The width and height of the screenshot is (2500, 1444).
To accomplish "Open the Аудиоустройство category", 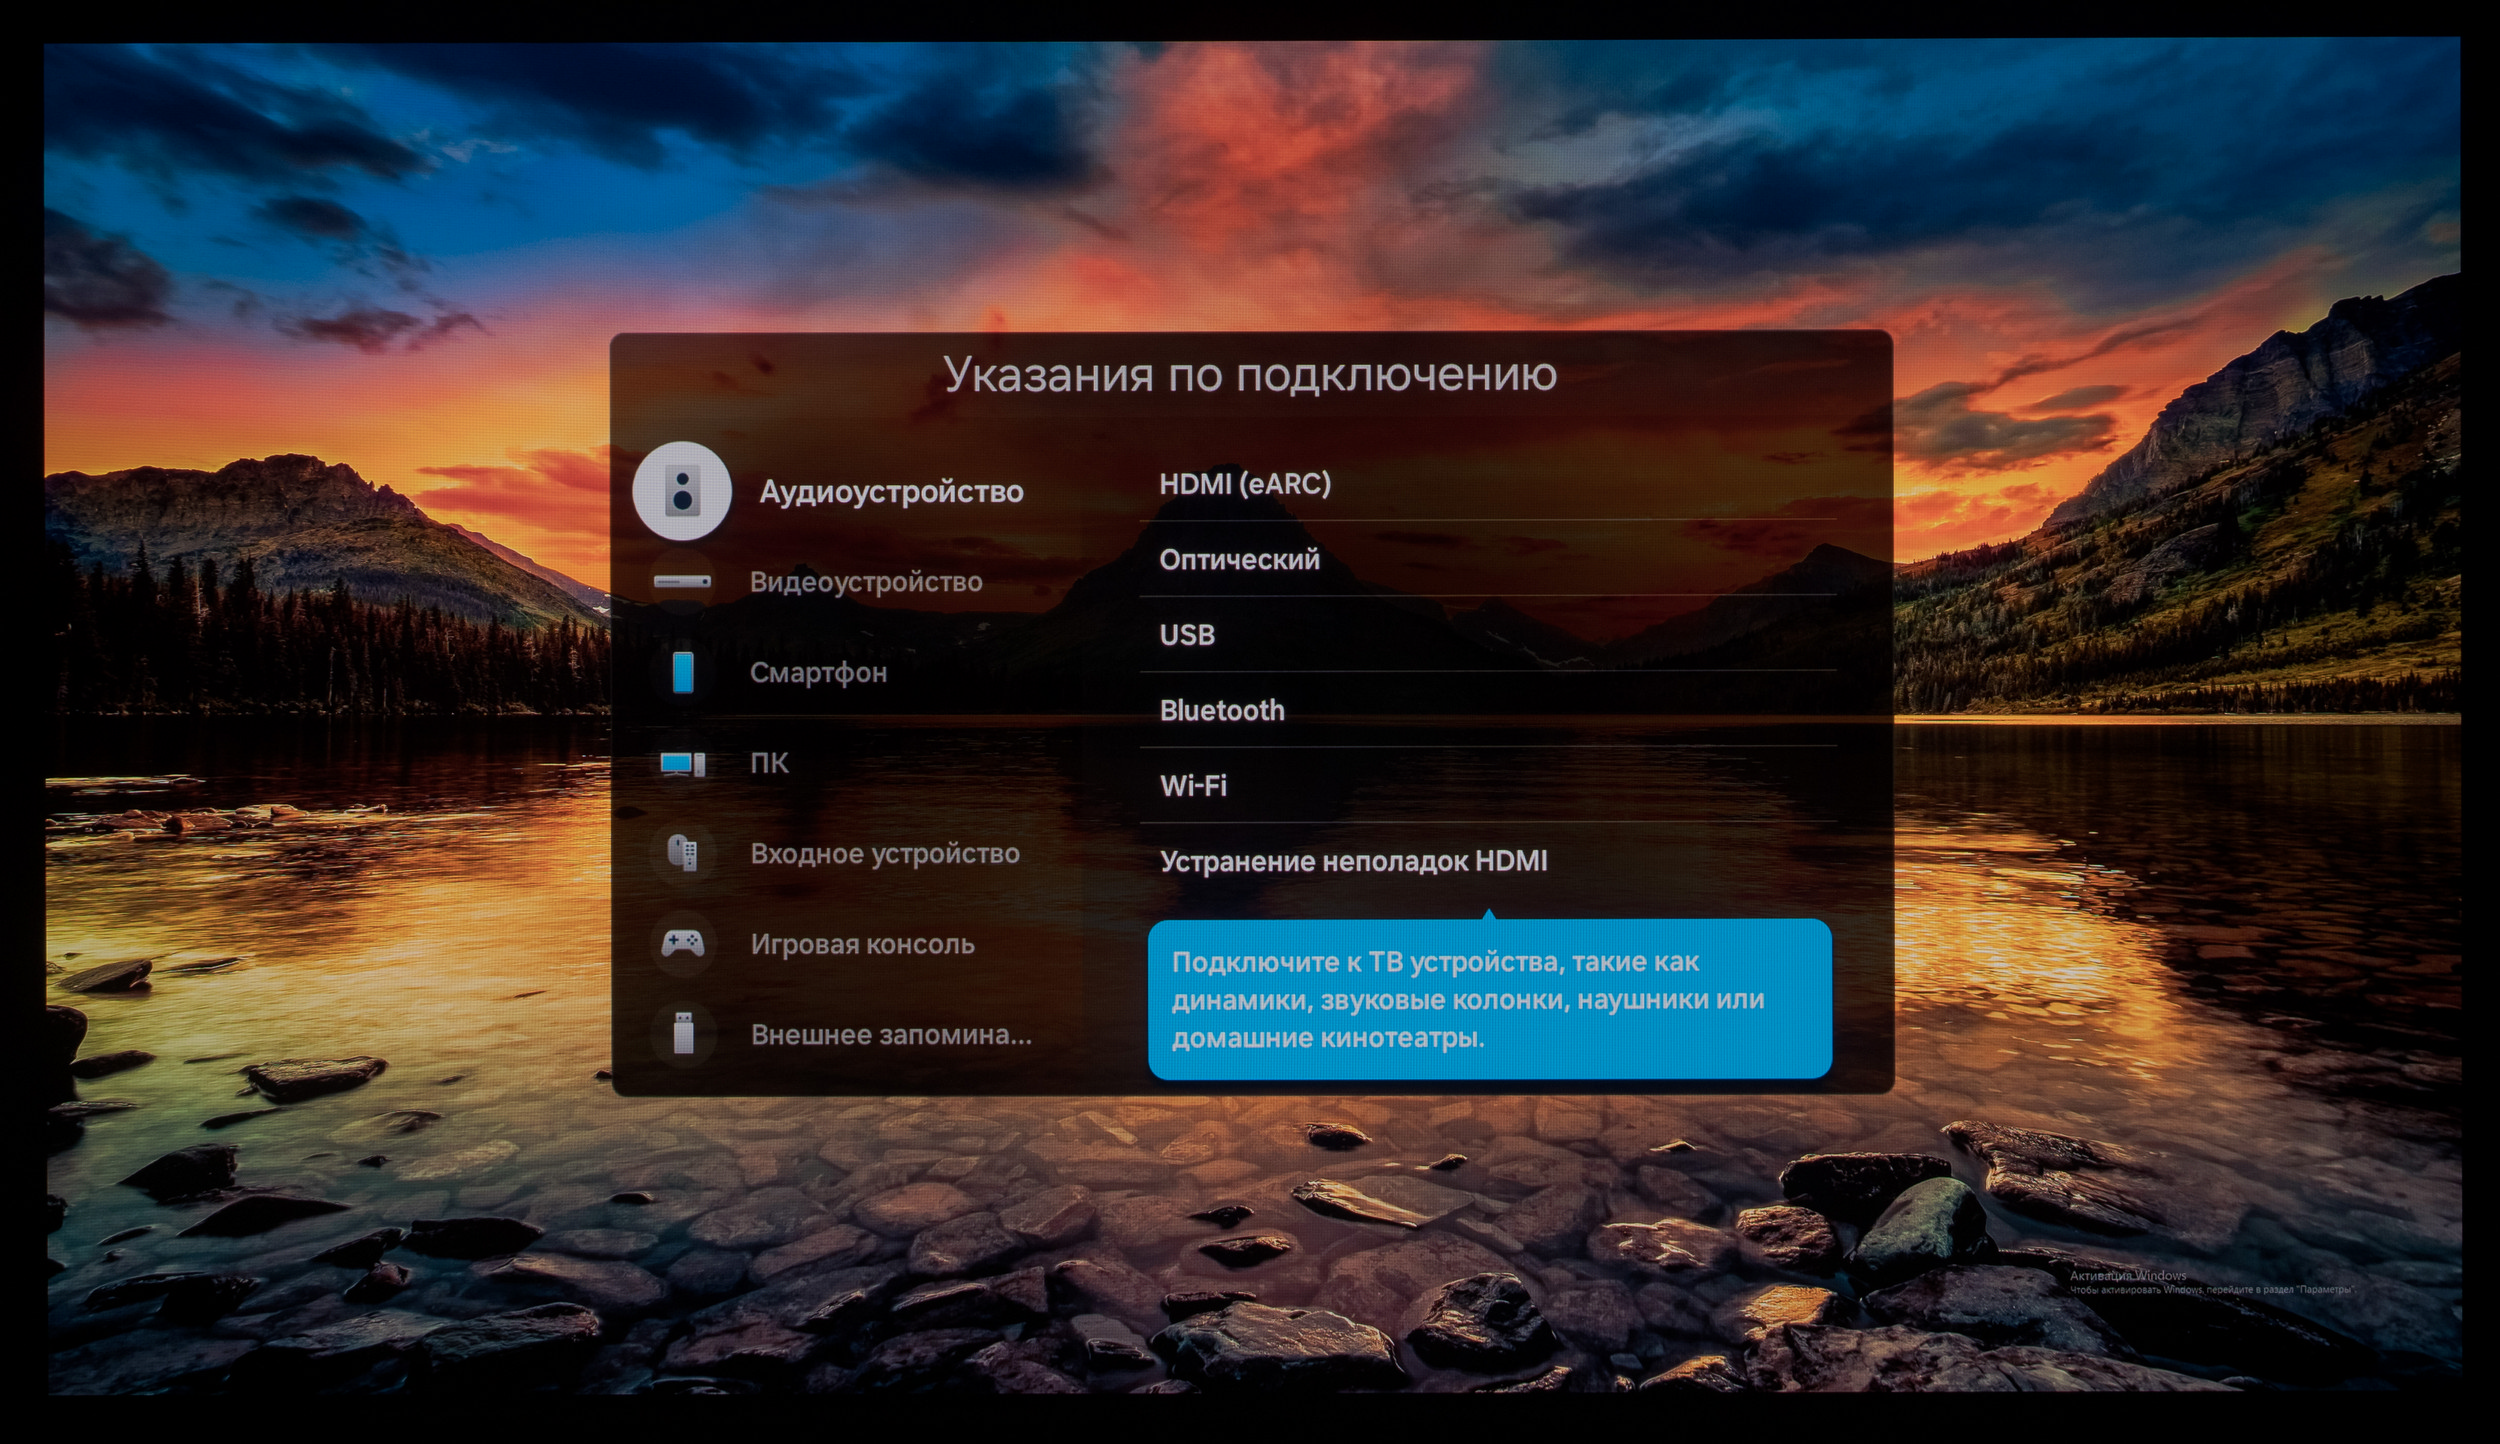I will click(890, 492).
